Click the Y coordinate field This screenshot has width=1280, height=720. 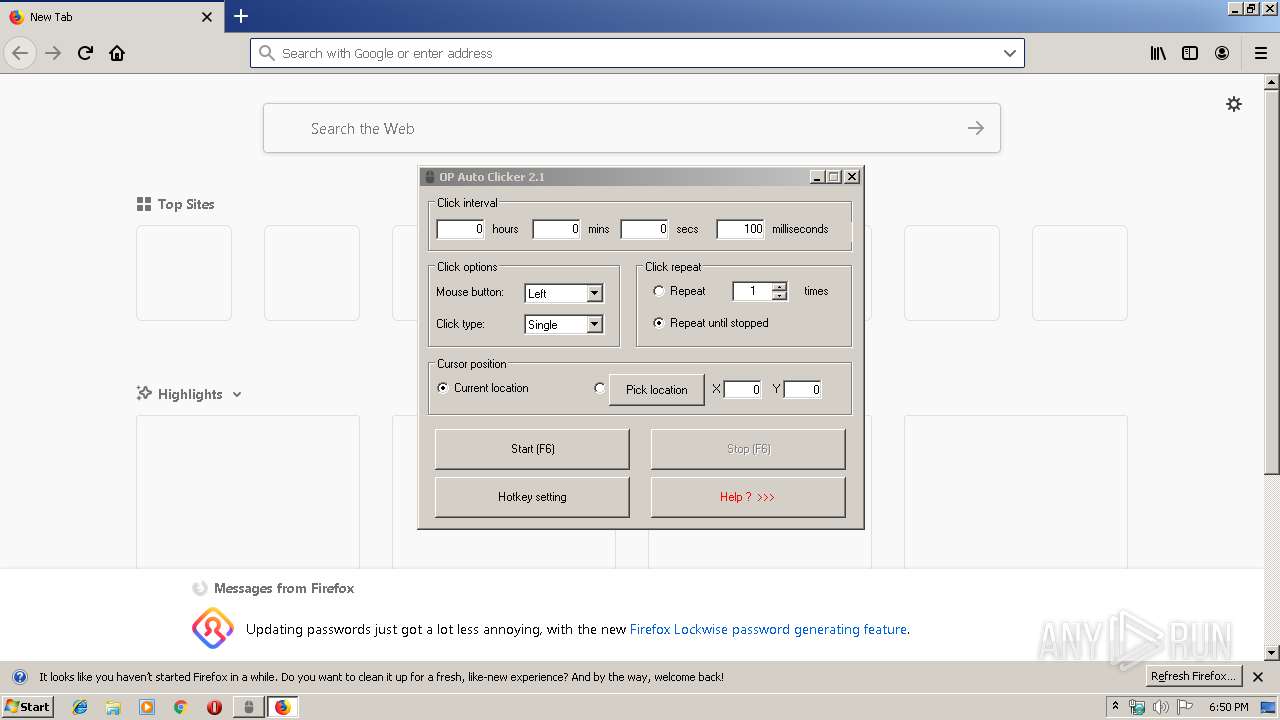pos(803,390)
